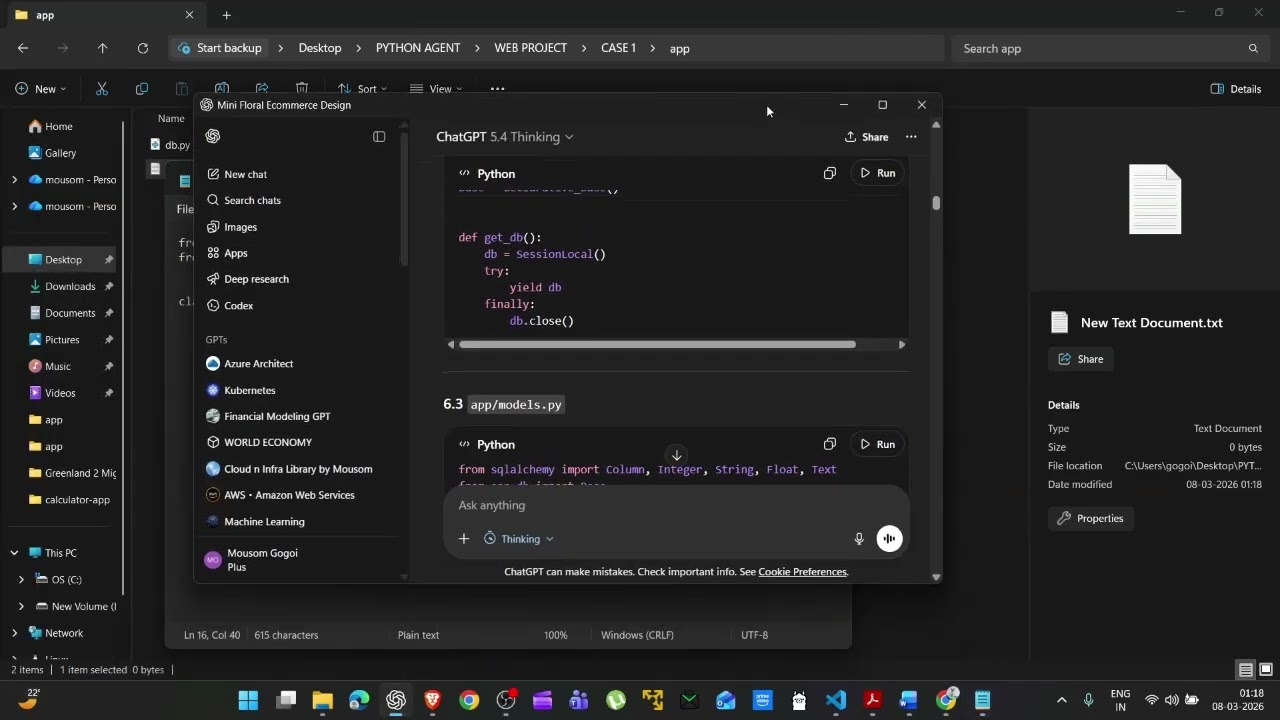
Task: Show hidden system tray icons
Action: pyautogui.click(x=1062, y=700)
